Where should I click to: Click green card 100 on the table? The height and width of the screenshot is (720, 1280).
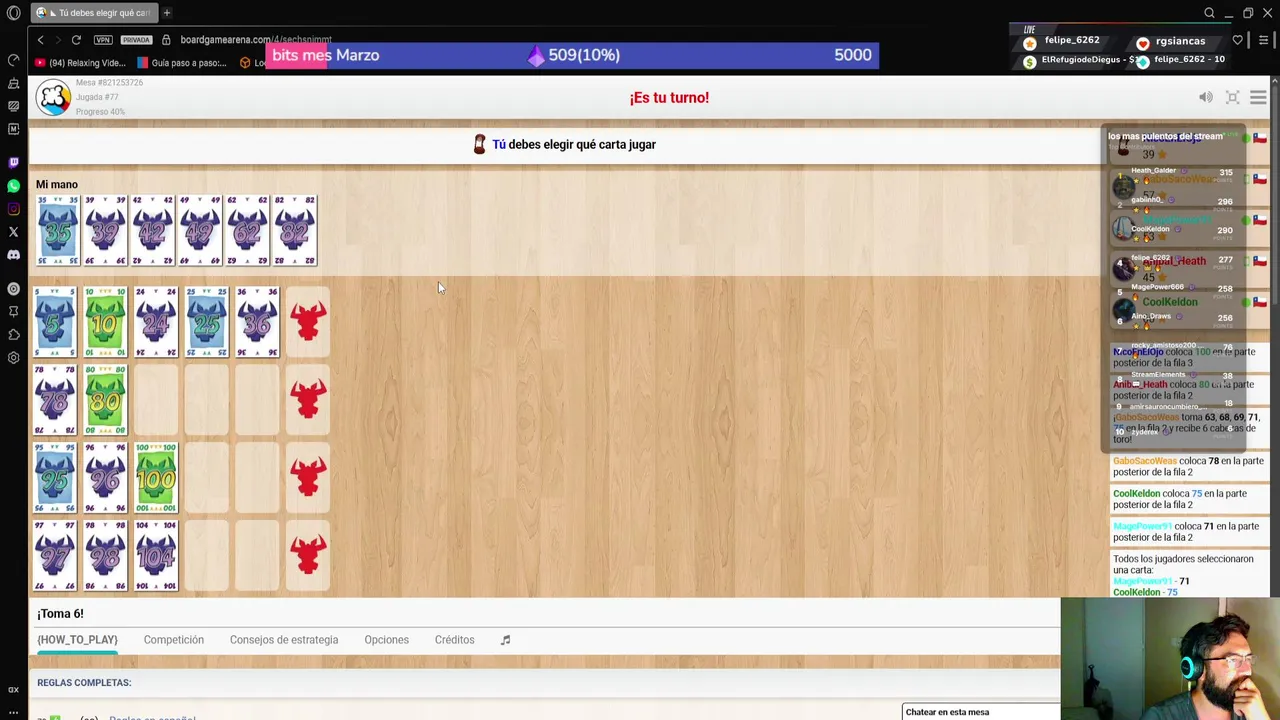pos(156,478)
